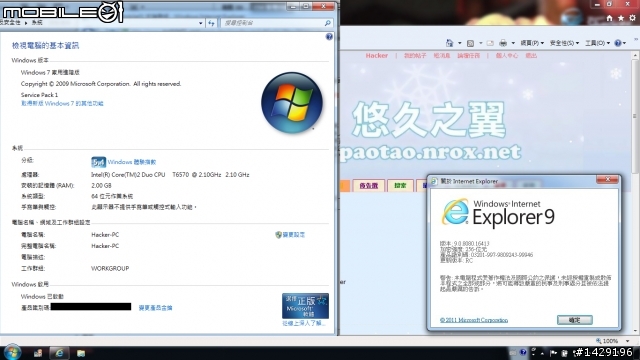Open the Windows Experience Index score badge

[98, 162]
